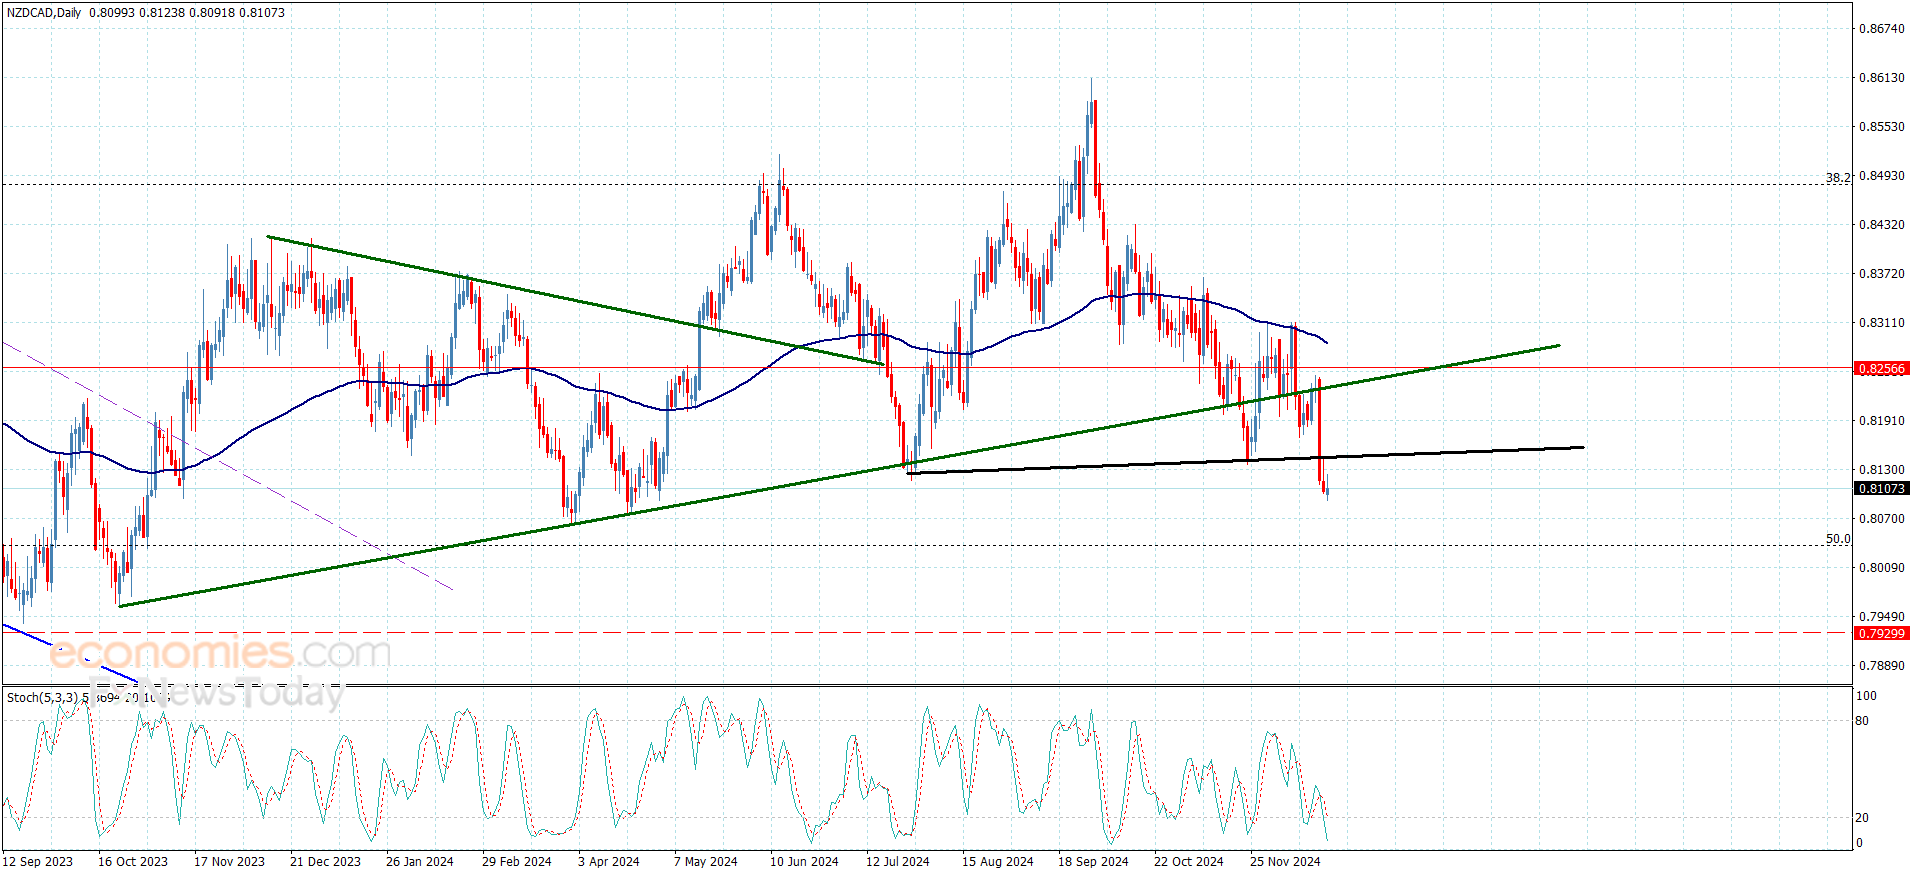Click the 12 Sep 2023 date label

click(x=38, y=861)
